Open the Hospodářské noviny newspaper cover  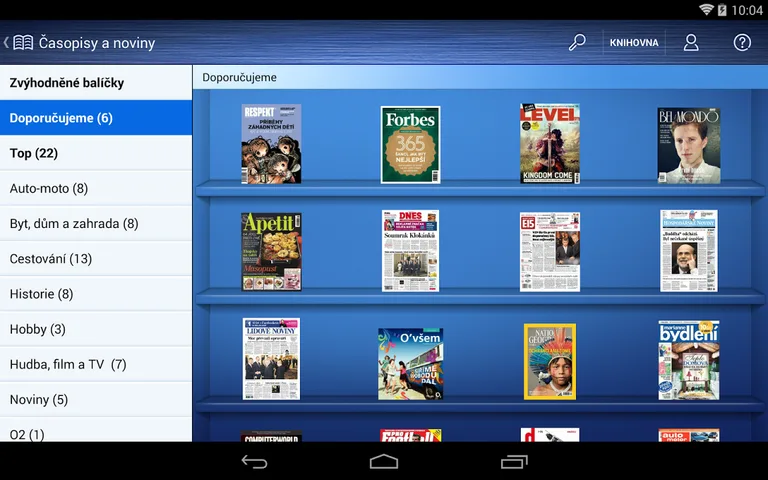[689, 251]
